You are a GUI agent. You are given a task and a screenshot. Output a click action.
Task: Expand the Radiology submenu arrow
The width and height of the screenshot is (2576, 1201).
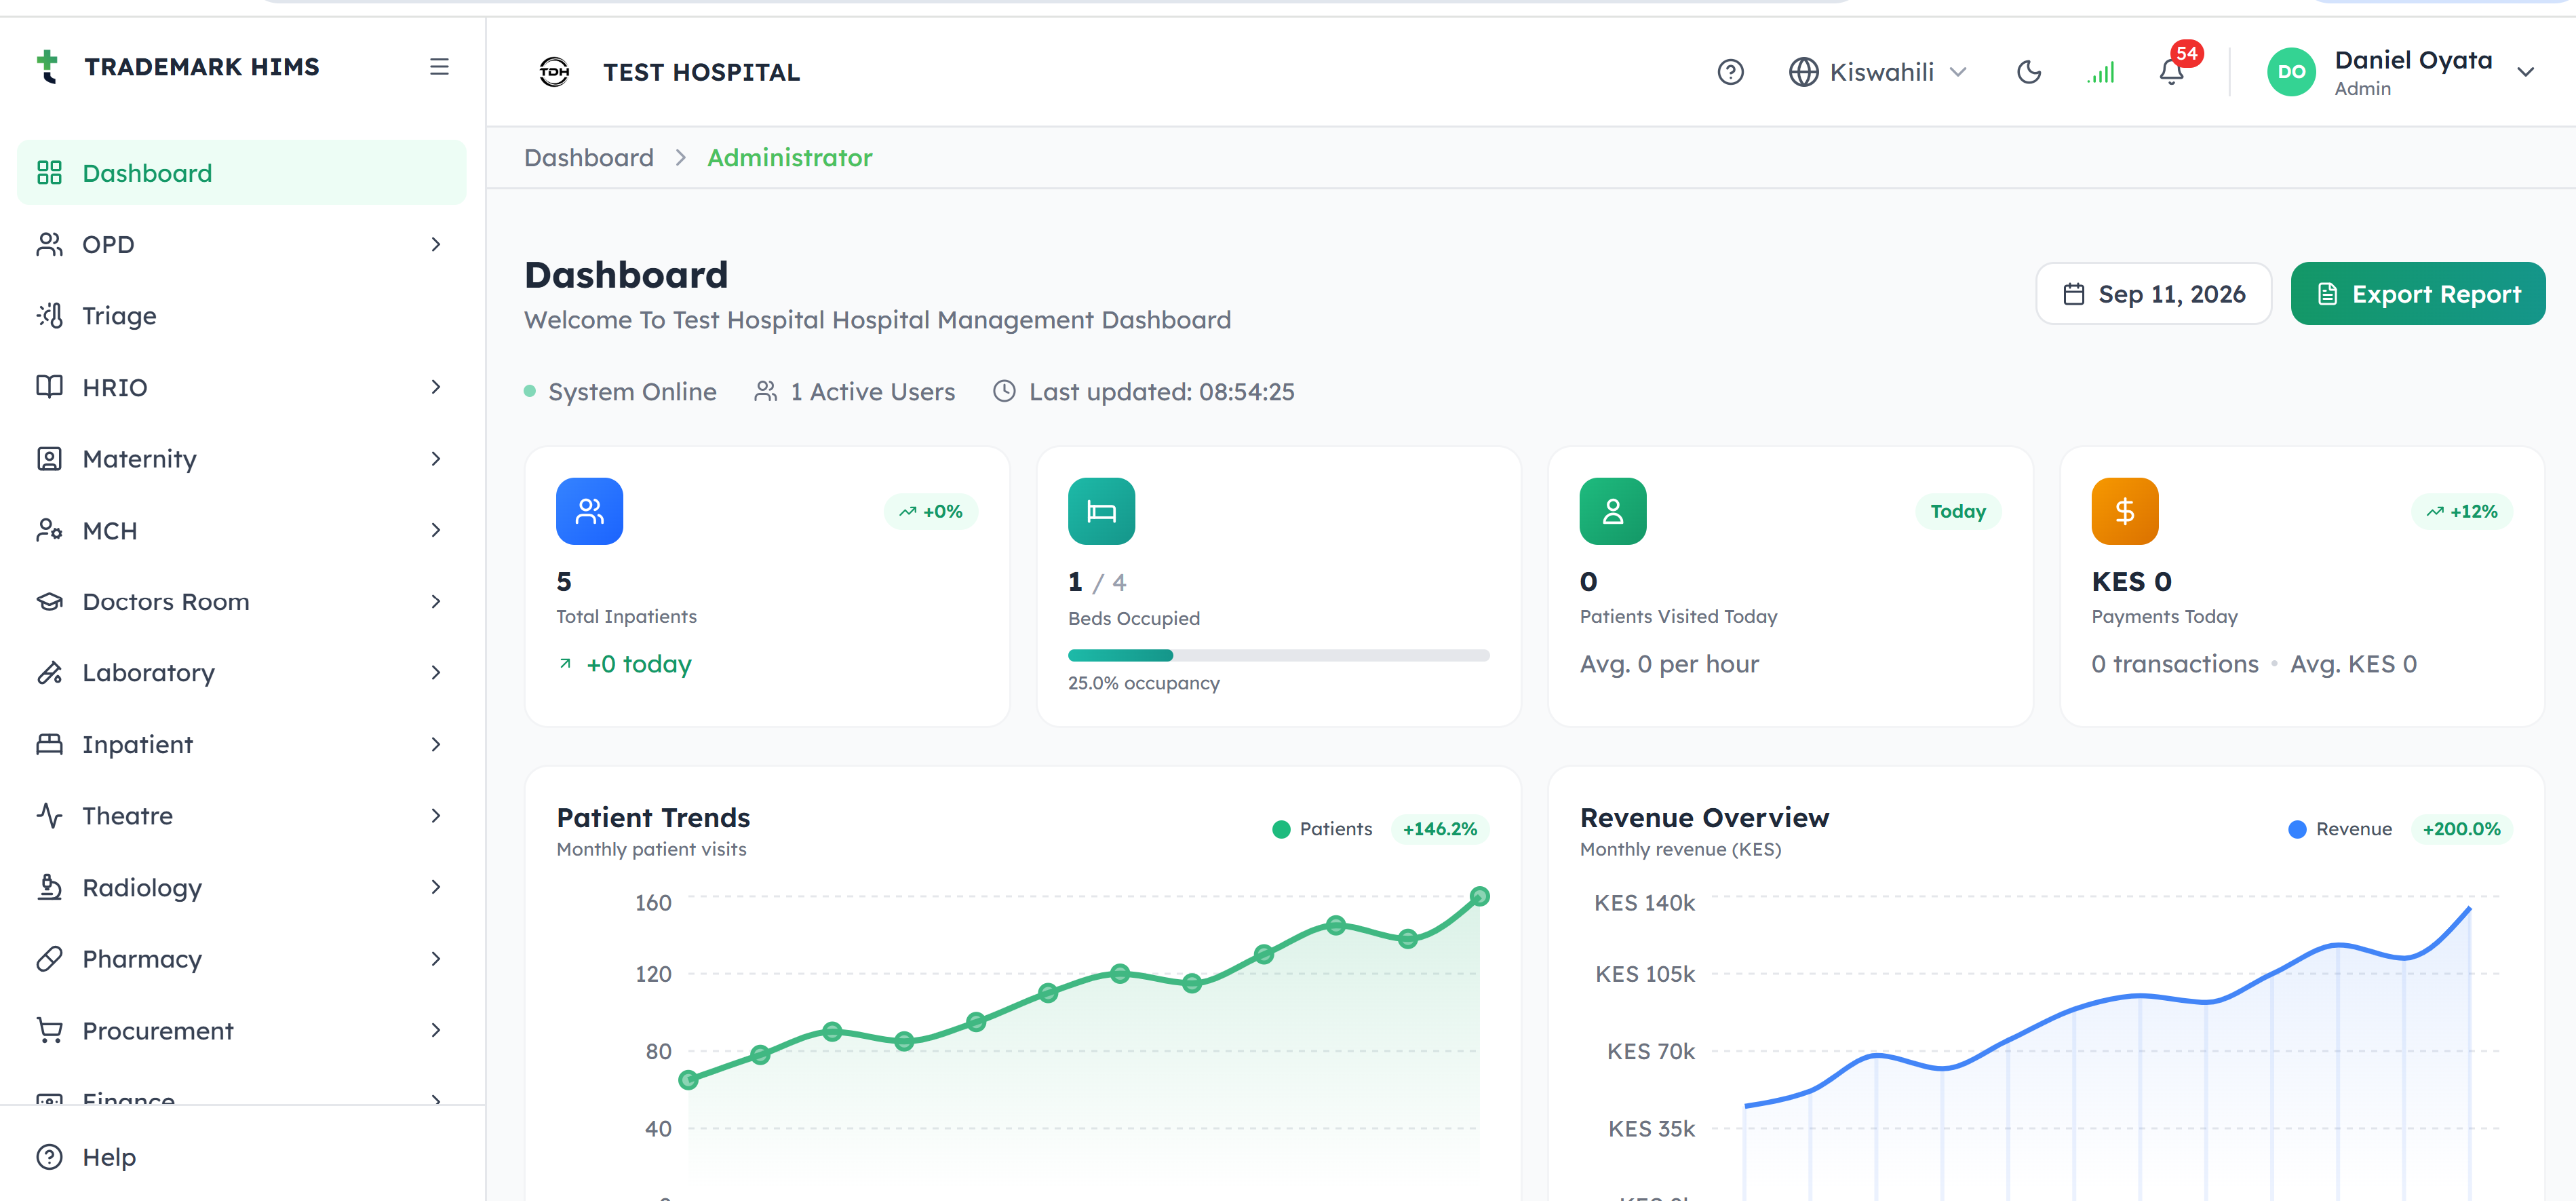tap(435, 887)
